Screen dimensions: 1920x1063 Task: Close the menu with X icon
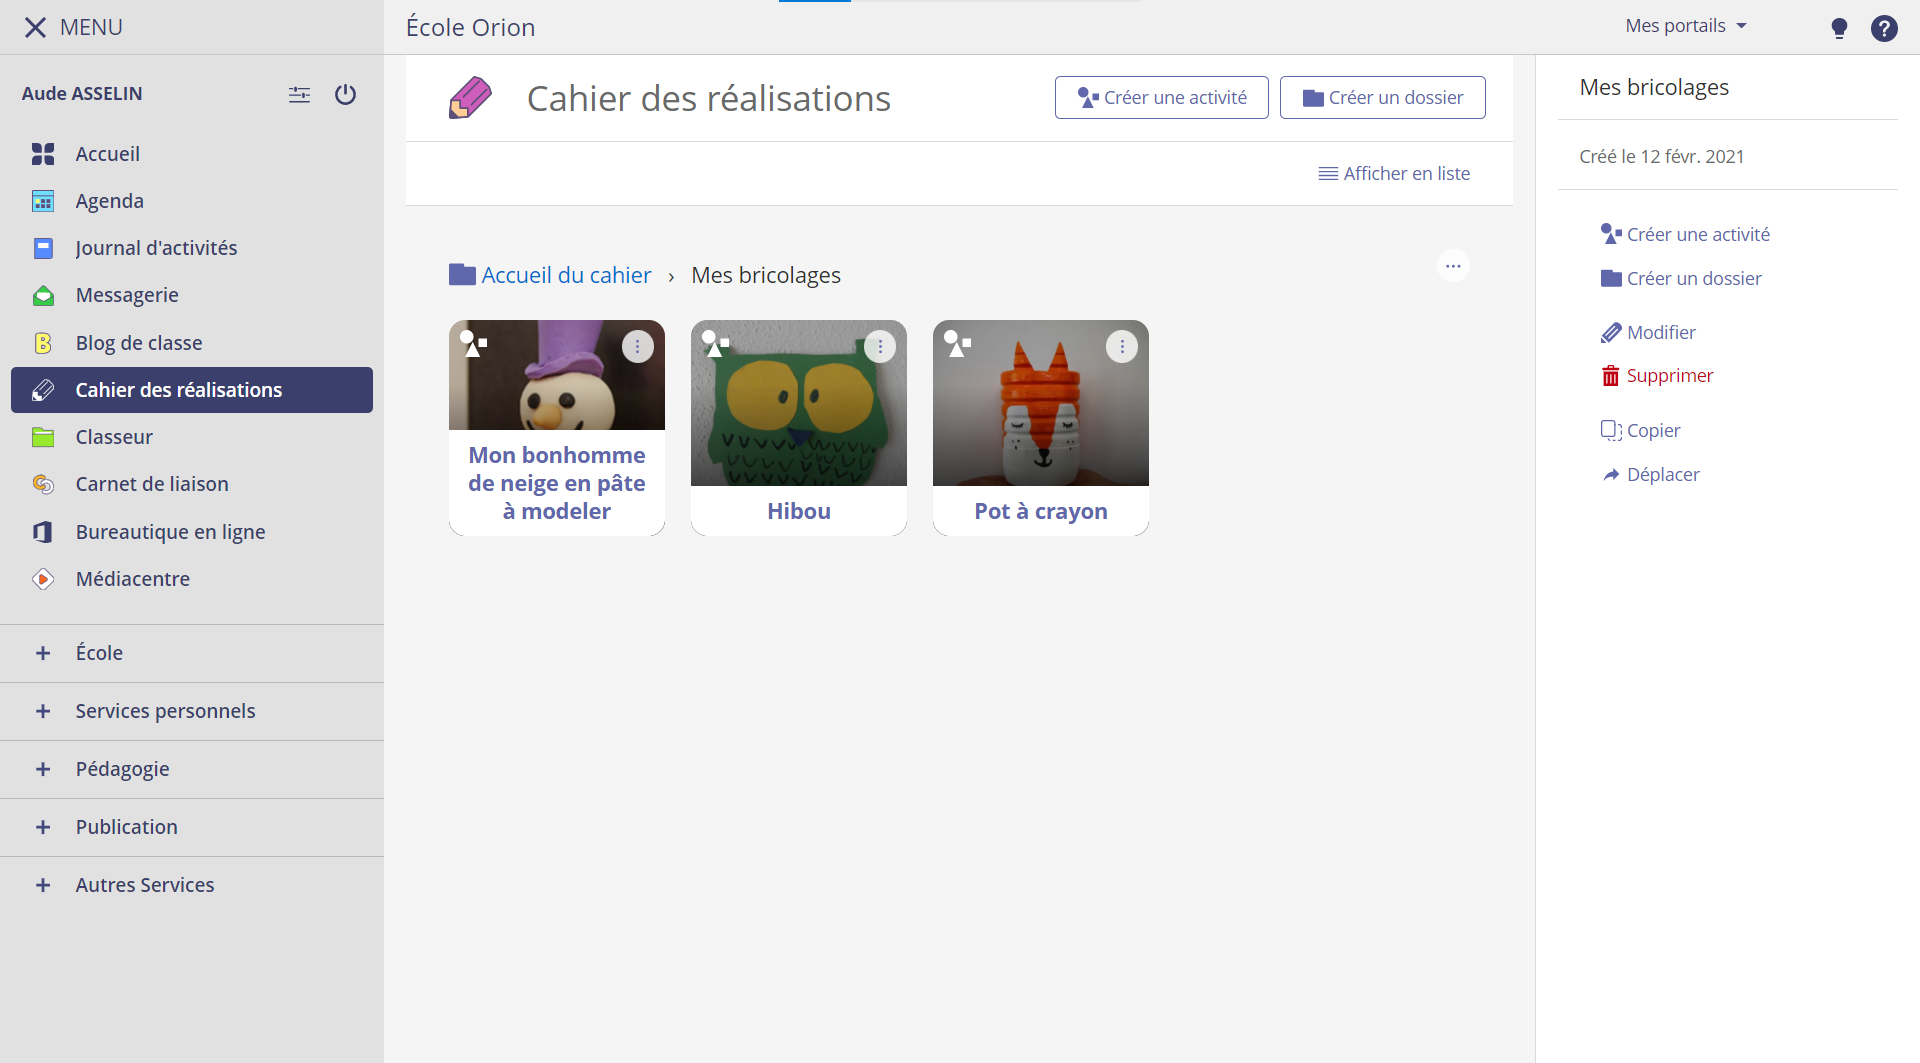coord(35,27)
